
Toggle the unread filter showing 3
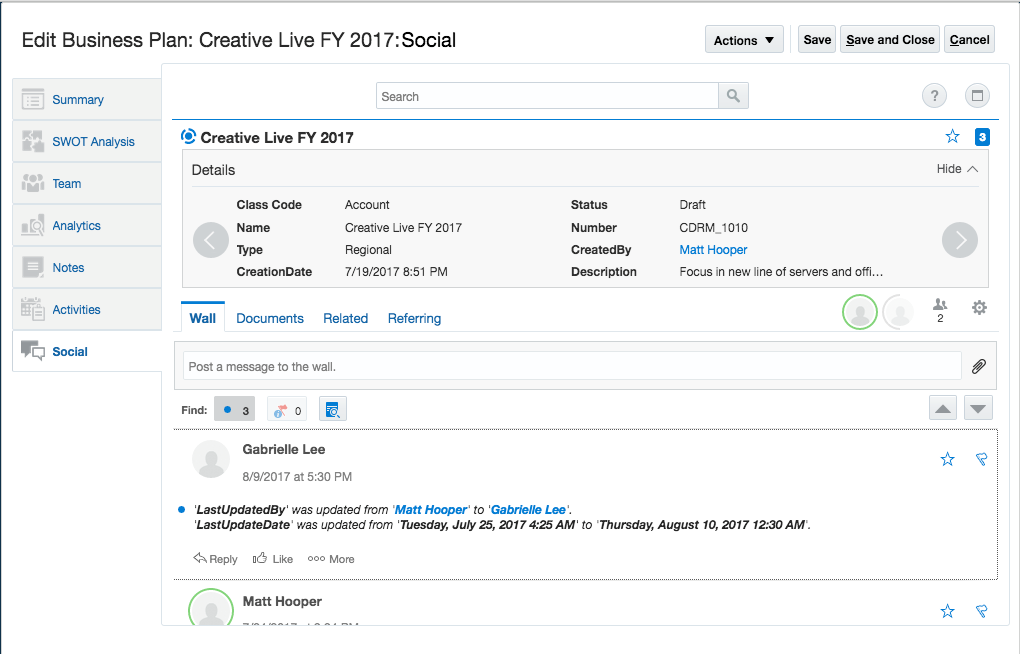[235, 409]
